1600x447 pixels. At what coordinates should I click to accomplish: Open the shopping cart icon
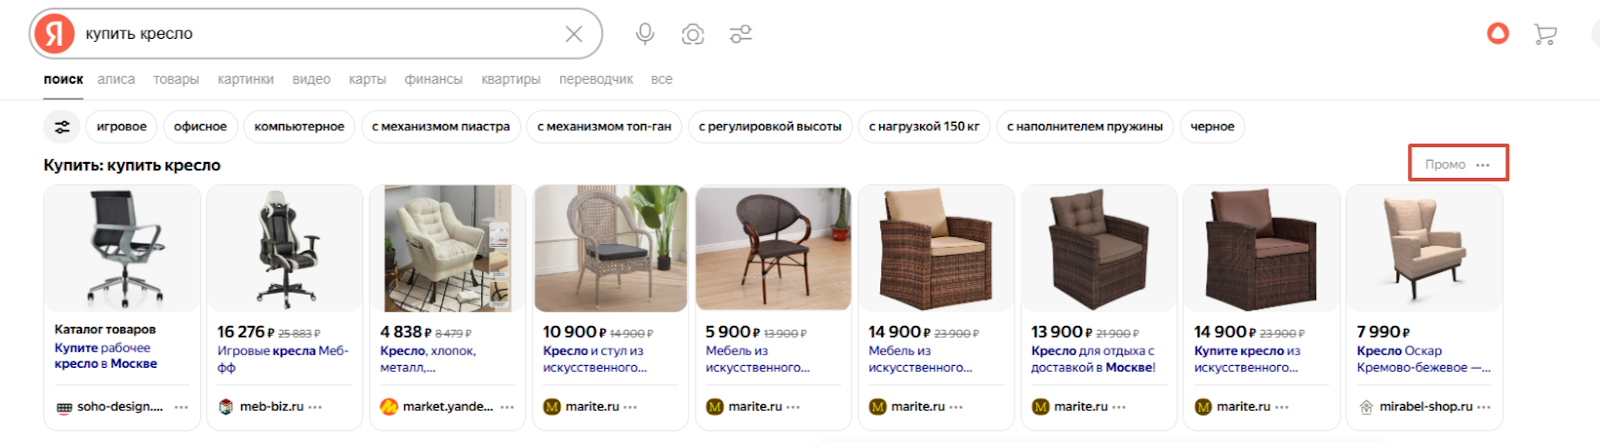pos(1545,35)
